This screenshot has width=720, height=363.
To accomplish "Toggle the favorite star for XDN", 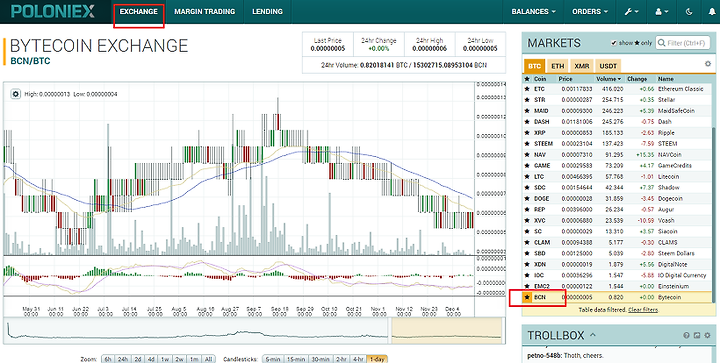I will (x=527, y=264).
